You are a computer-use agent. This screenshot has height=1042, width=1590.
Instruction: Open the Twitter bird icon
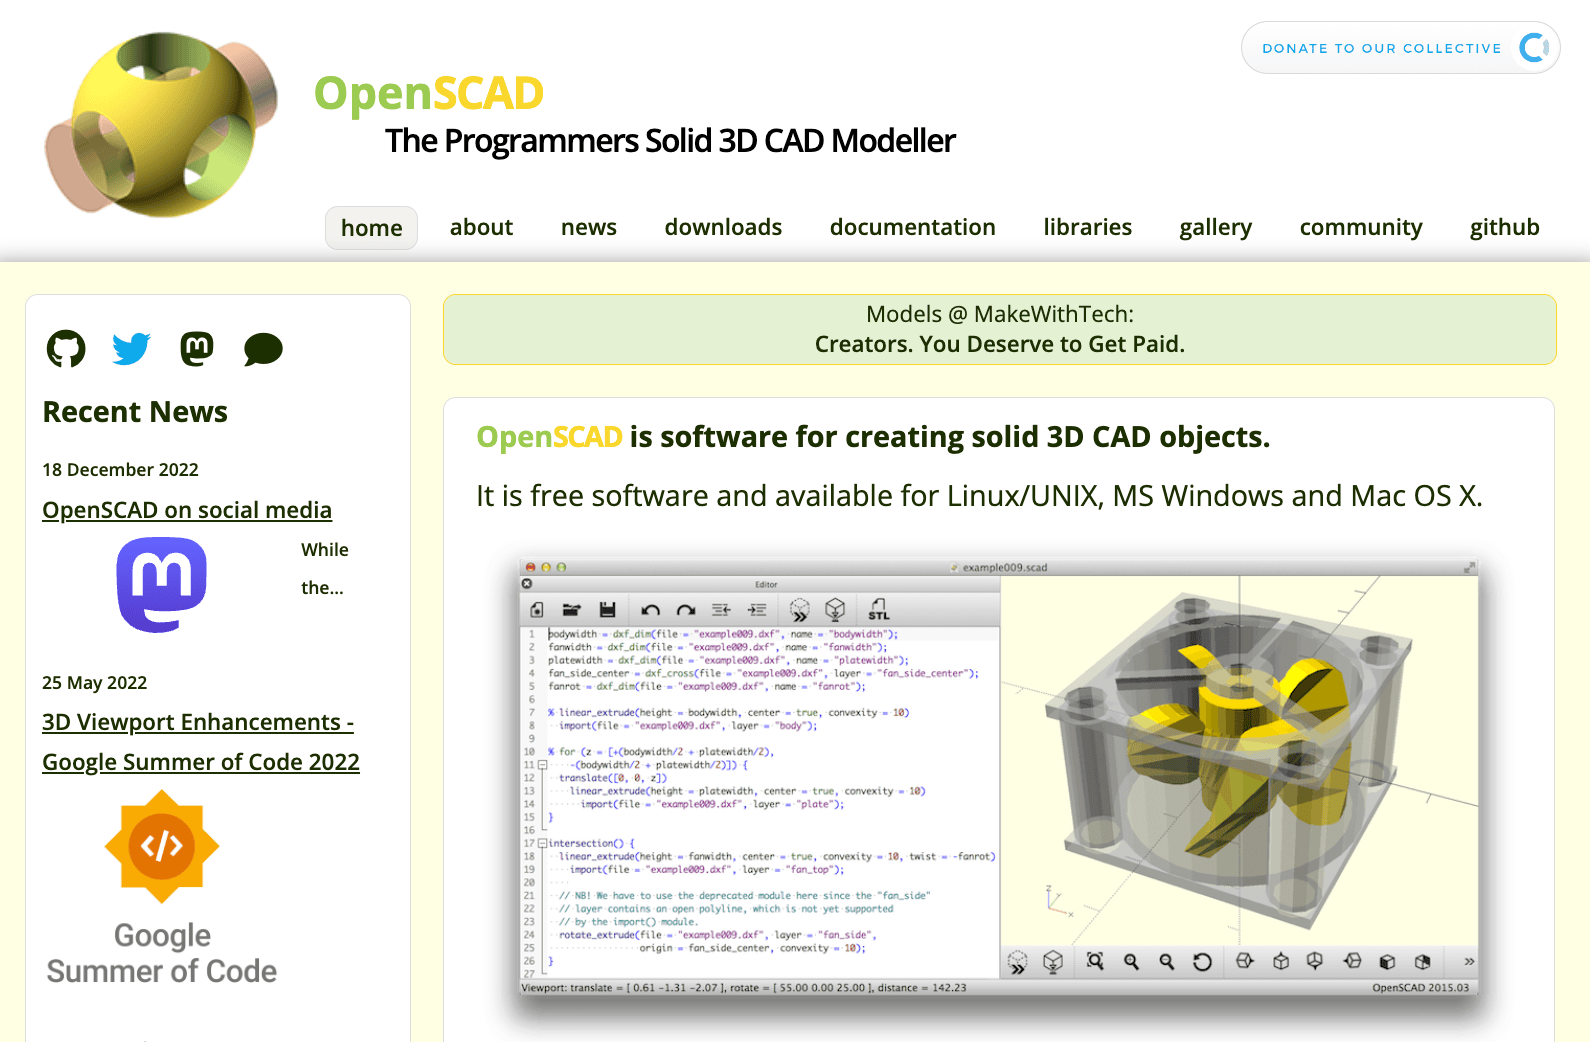point(131,349)
